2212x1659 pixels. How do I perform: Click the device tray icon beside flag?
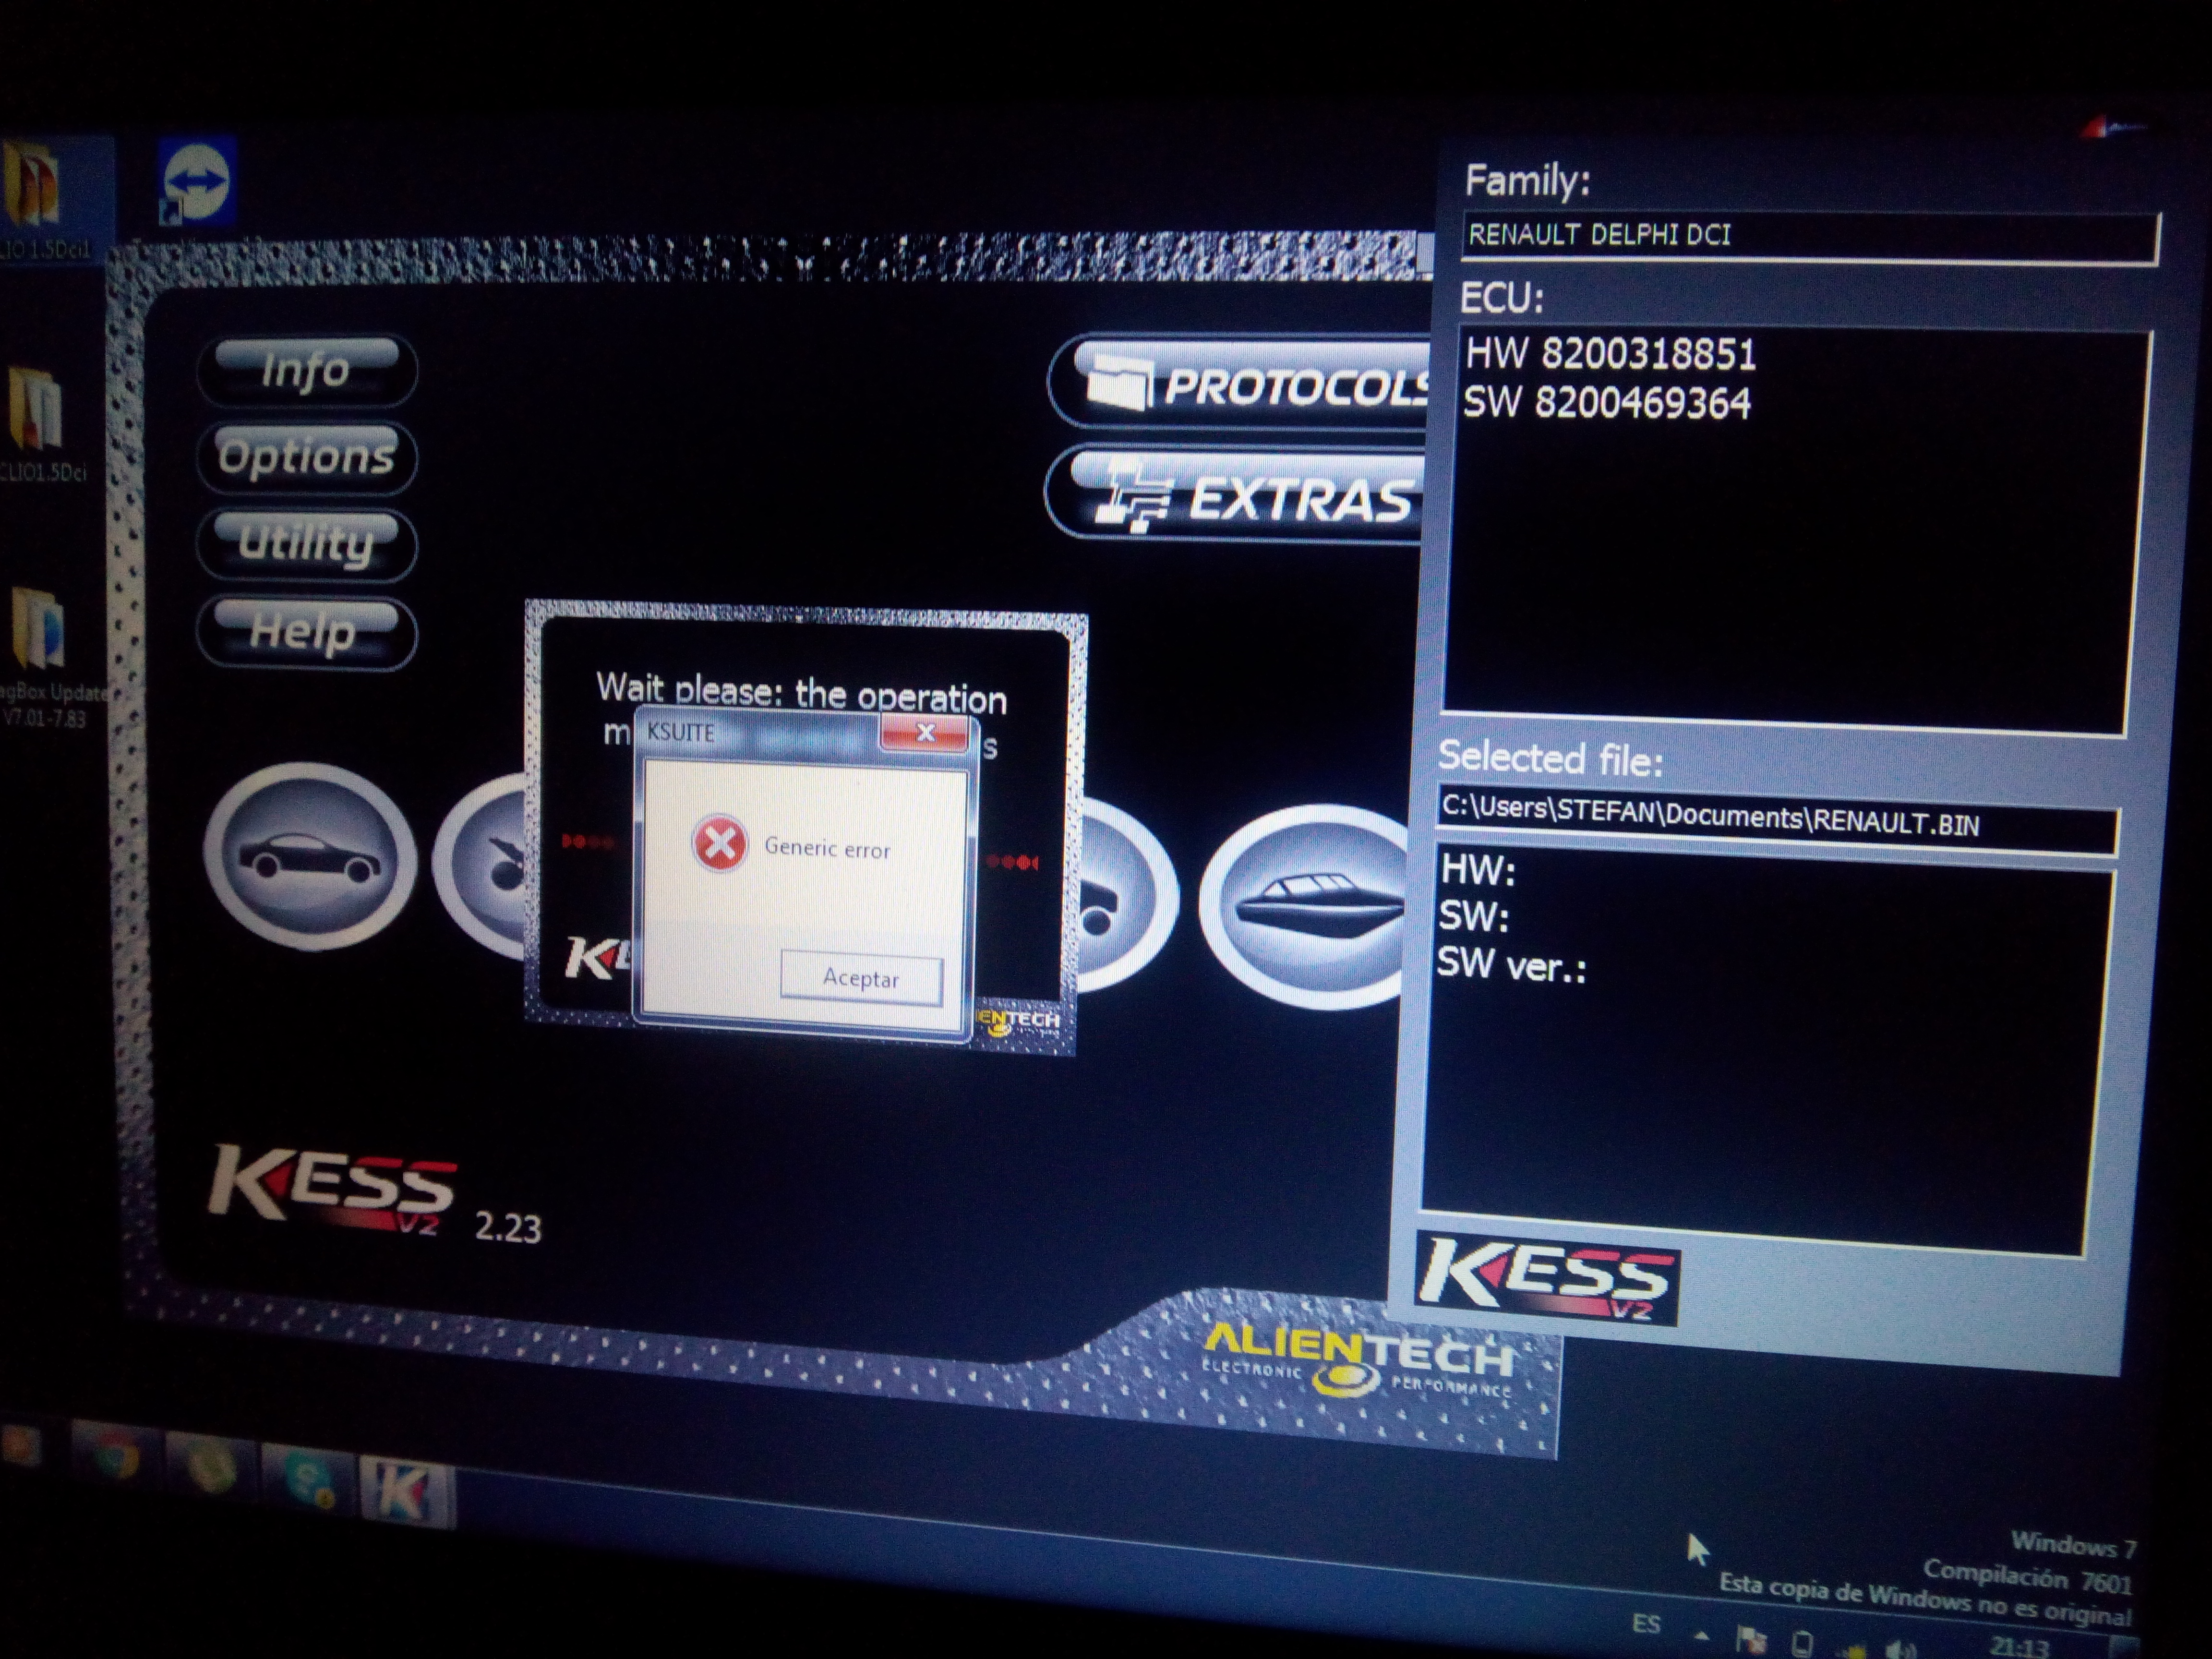(x=1802, y=1645)
